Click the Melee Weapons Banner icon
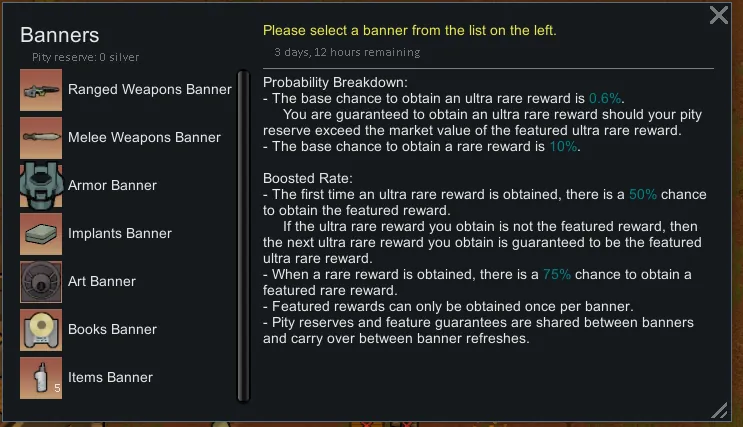This screenshot has width=743, height=427. (41, 138)
